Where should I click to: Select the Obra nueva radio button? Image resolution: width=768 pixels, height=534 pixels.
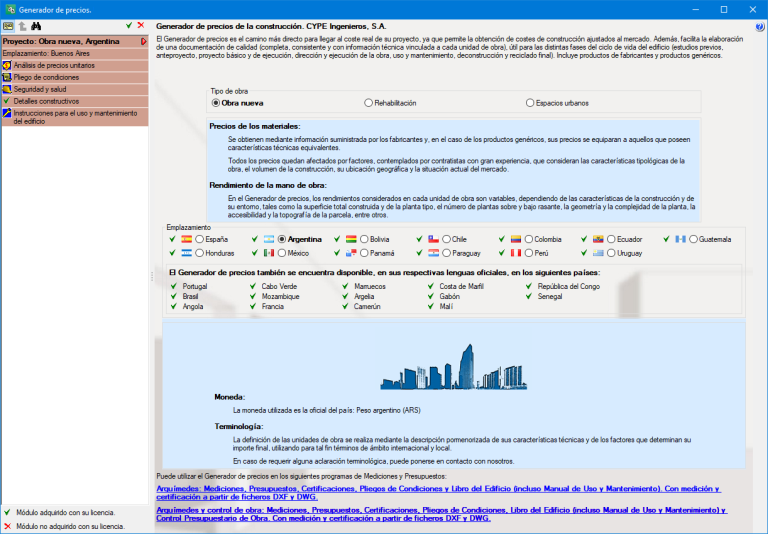[216, 103]
